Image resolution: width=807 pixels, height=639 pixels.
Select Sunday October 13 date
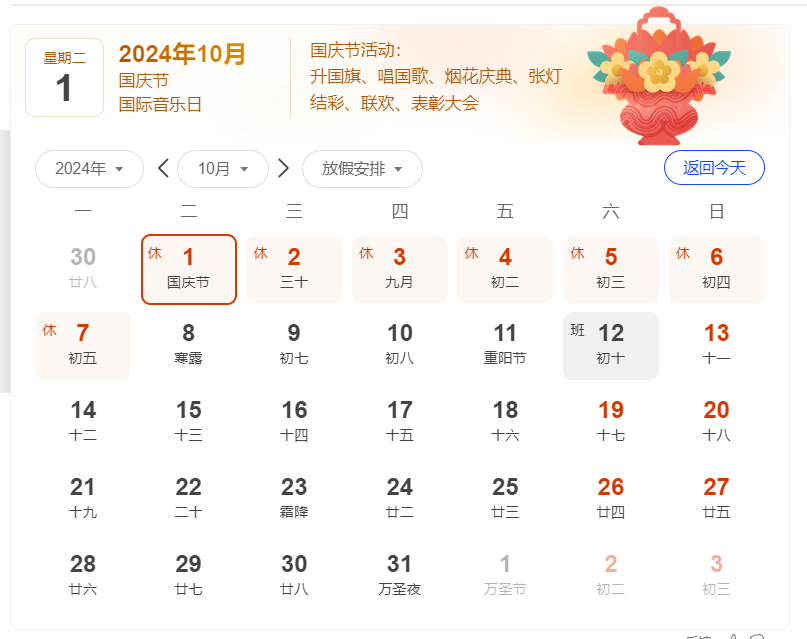tap(716, 346)
